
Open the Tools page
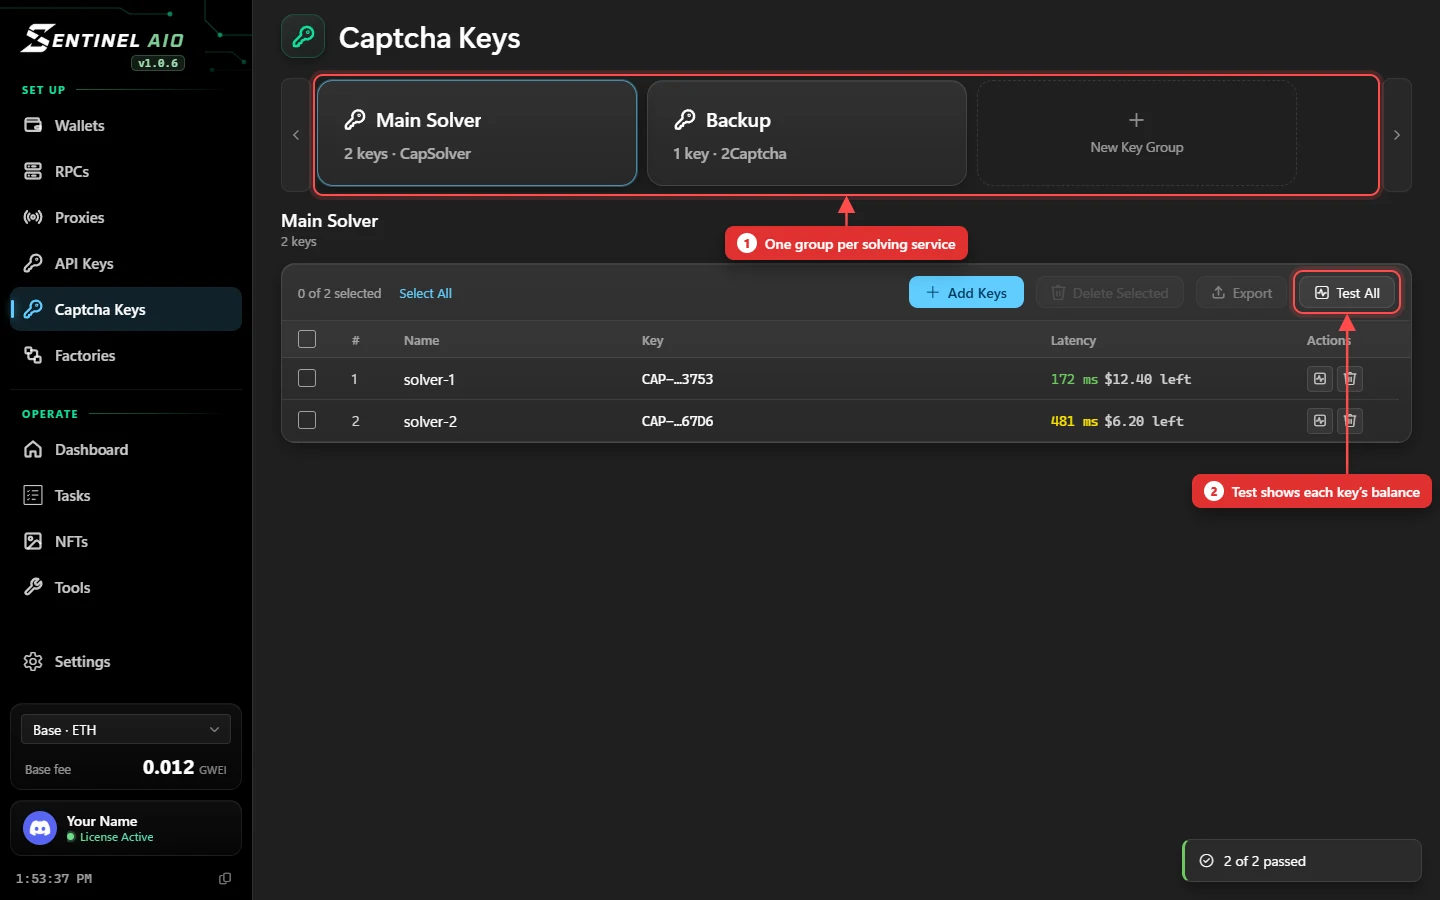(x=126, y=587)
